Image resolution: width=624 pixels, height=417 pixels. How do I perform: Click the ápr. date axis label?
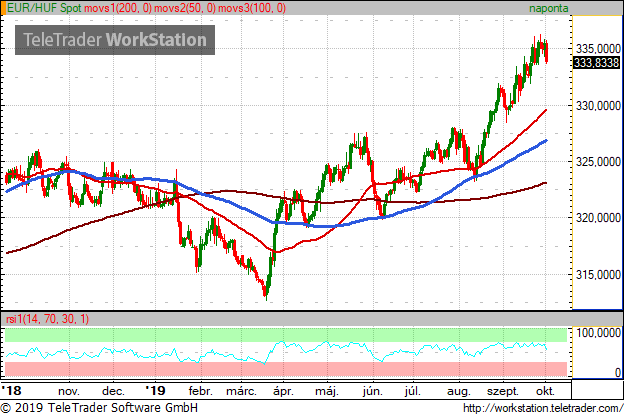(283, 391)
